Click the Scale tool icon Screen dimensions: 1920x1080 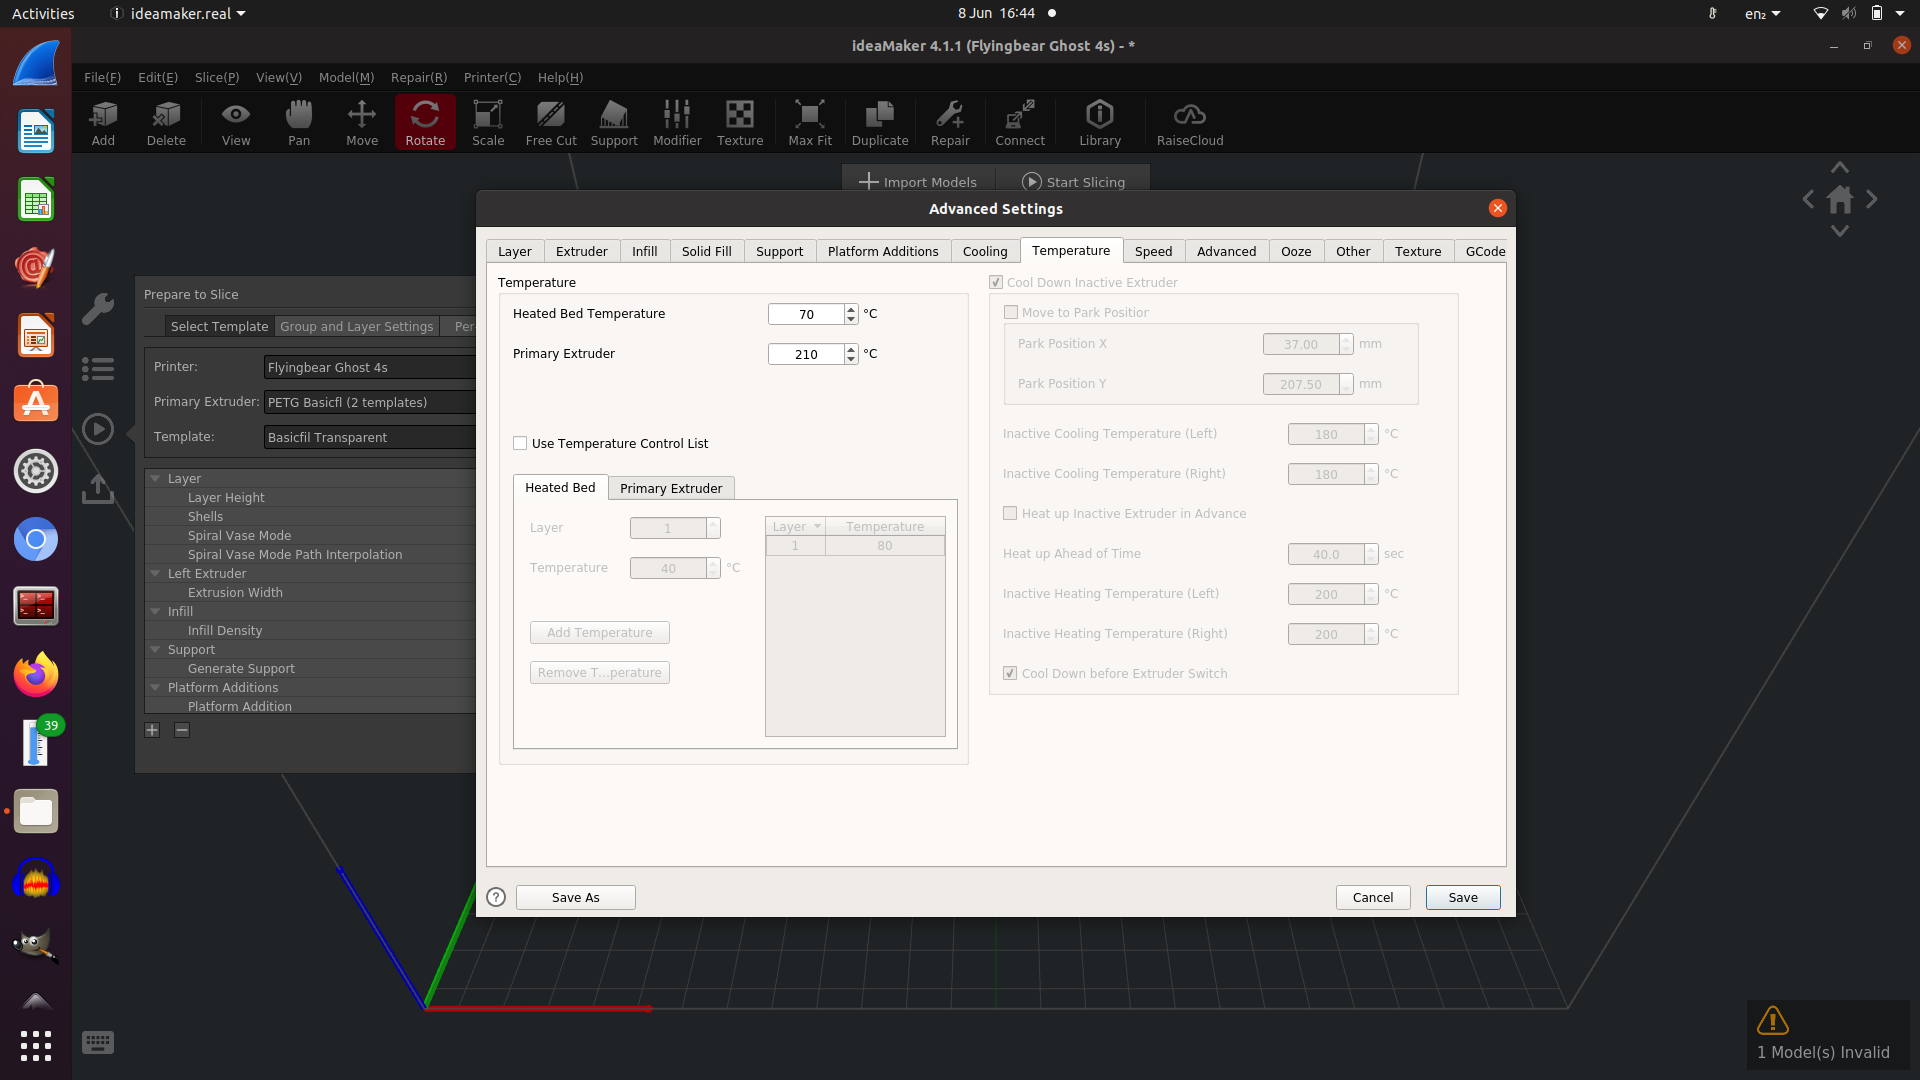pos(488,124)
